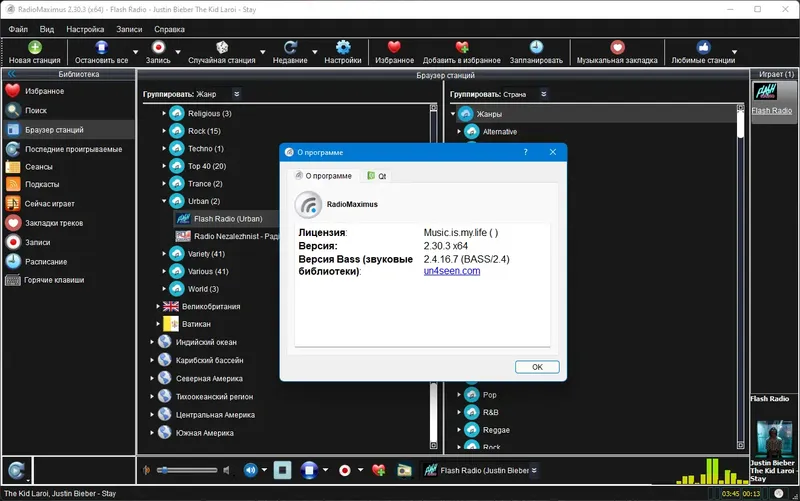Viewport: 800px width, 501px height.
Task: Select Flash Radio (Urban) station row
Action: click(227, 219)
